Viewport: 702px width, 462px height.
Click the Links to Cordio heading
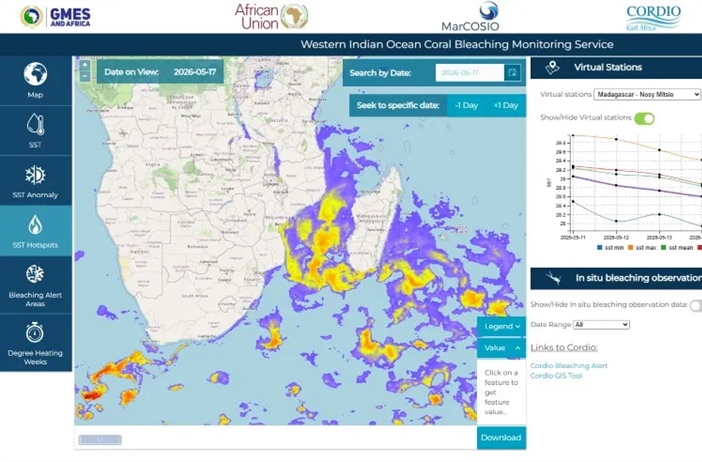click(564, 347)
